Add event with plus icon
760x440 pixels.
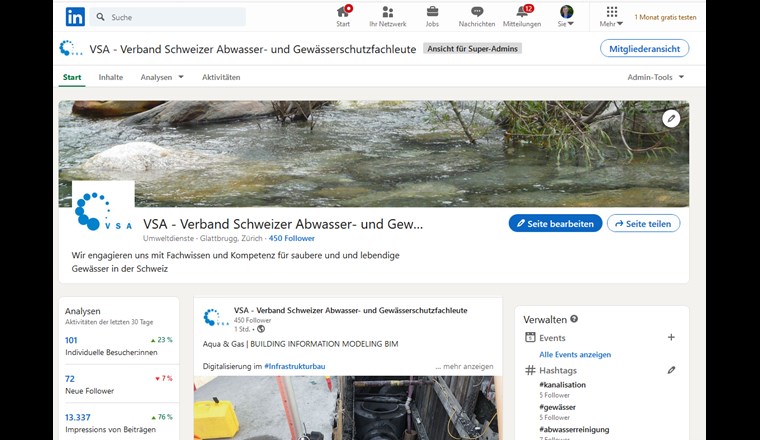tap(671, 338)
